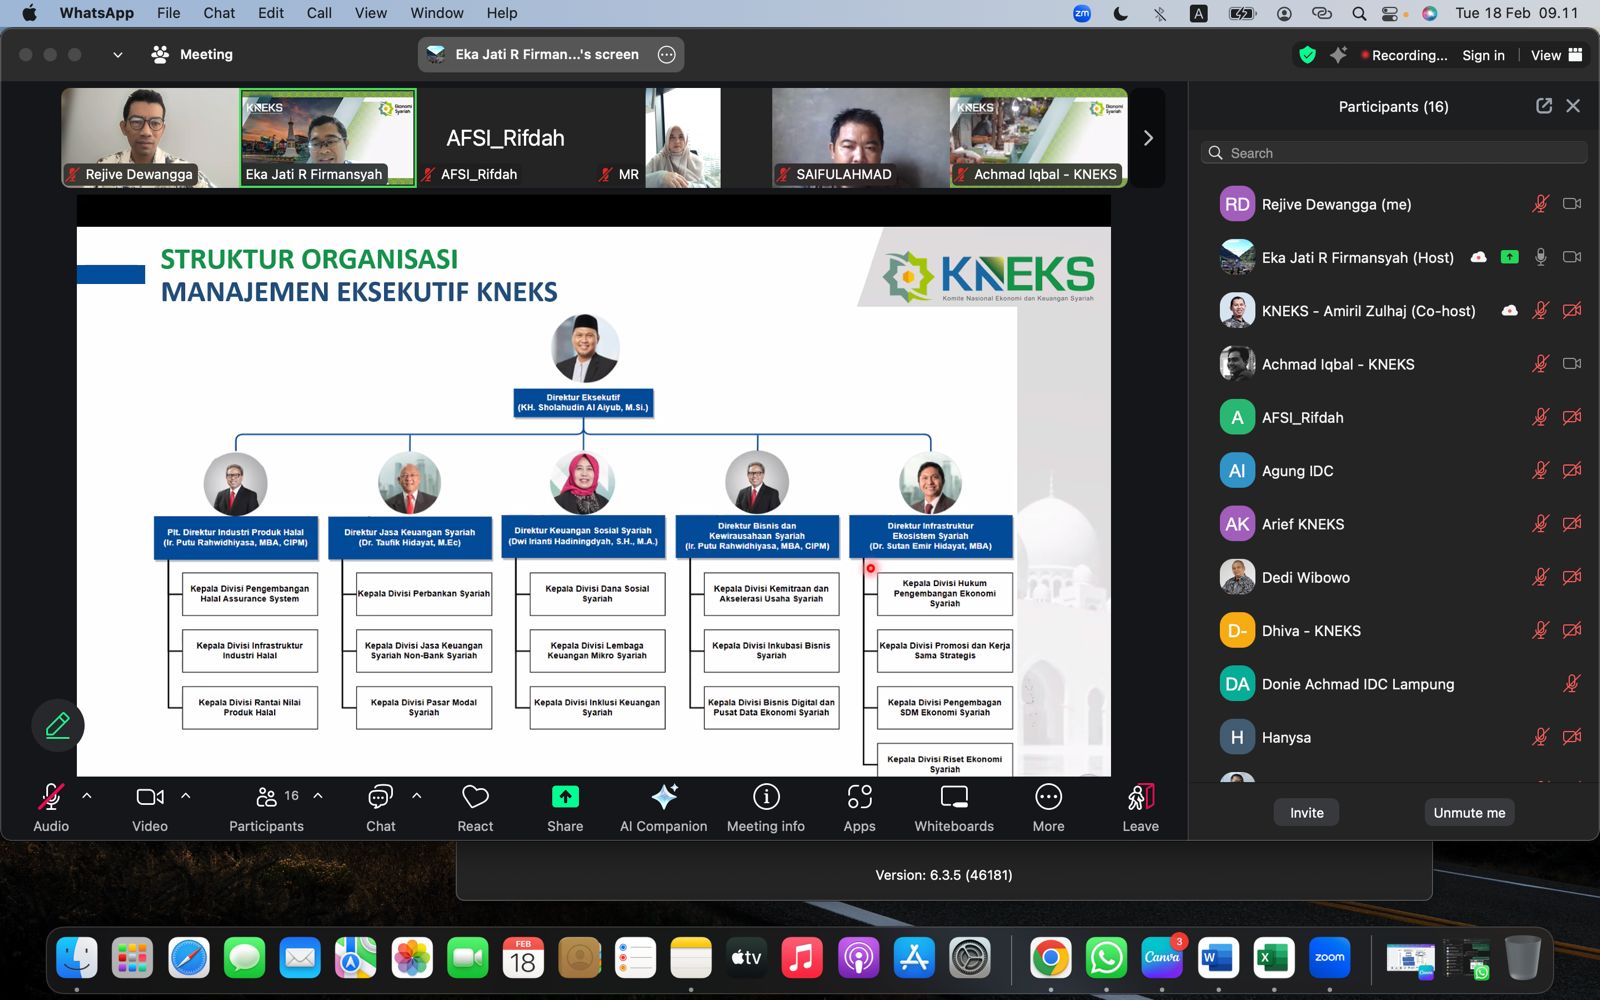Click Leave meeting
Viewport: 1600px width, 1000px height.
click(x=1140, y=808)
